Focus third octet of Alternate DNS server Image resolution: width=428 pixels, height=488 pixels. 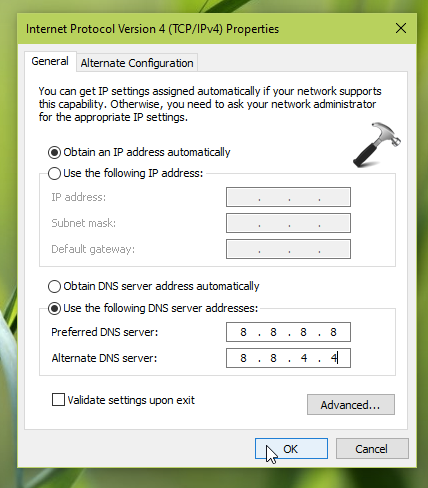click(304, 358)
